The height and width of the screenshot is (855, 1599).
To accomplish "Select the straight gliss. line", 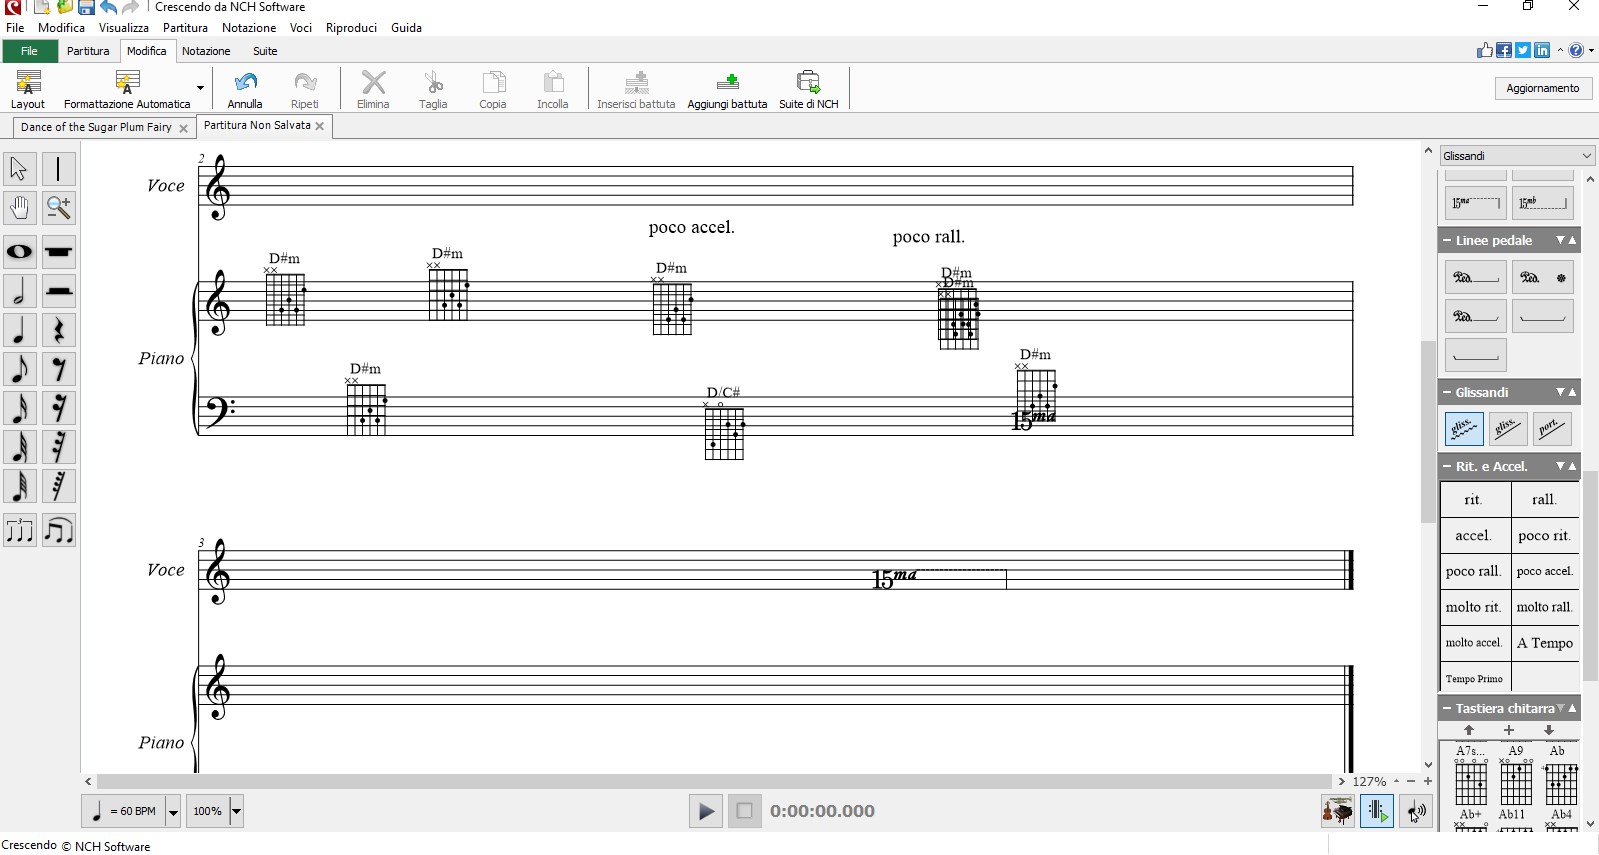I will click(1508, 428).
